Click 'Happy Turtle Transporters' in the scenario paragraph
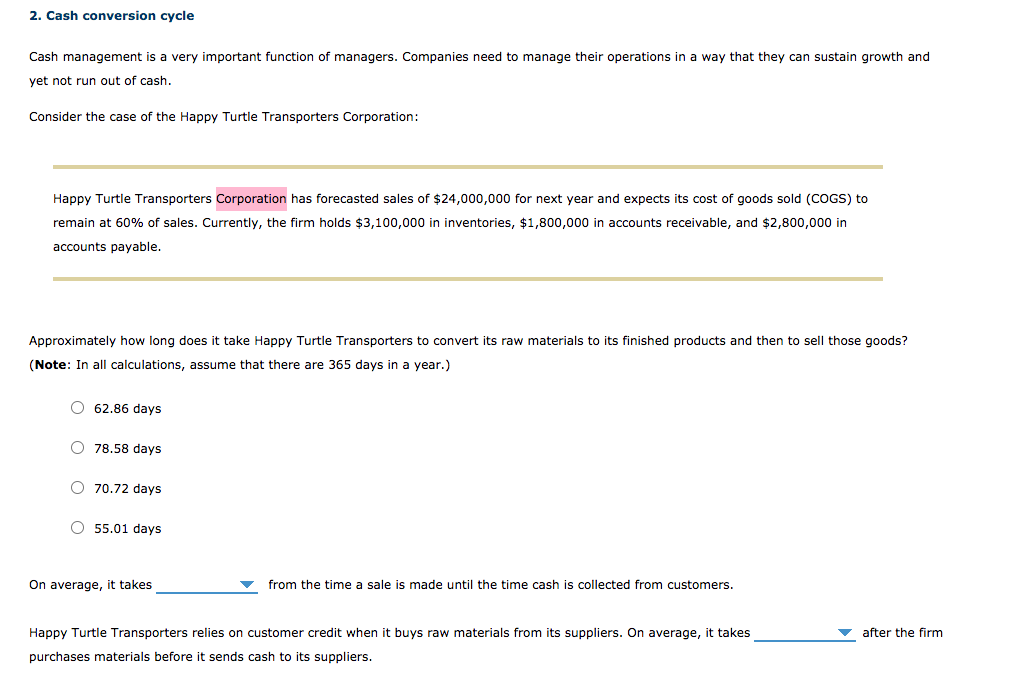 pos(131,198)
